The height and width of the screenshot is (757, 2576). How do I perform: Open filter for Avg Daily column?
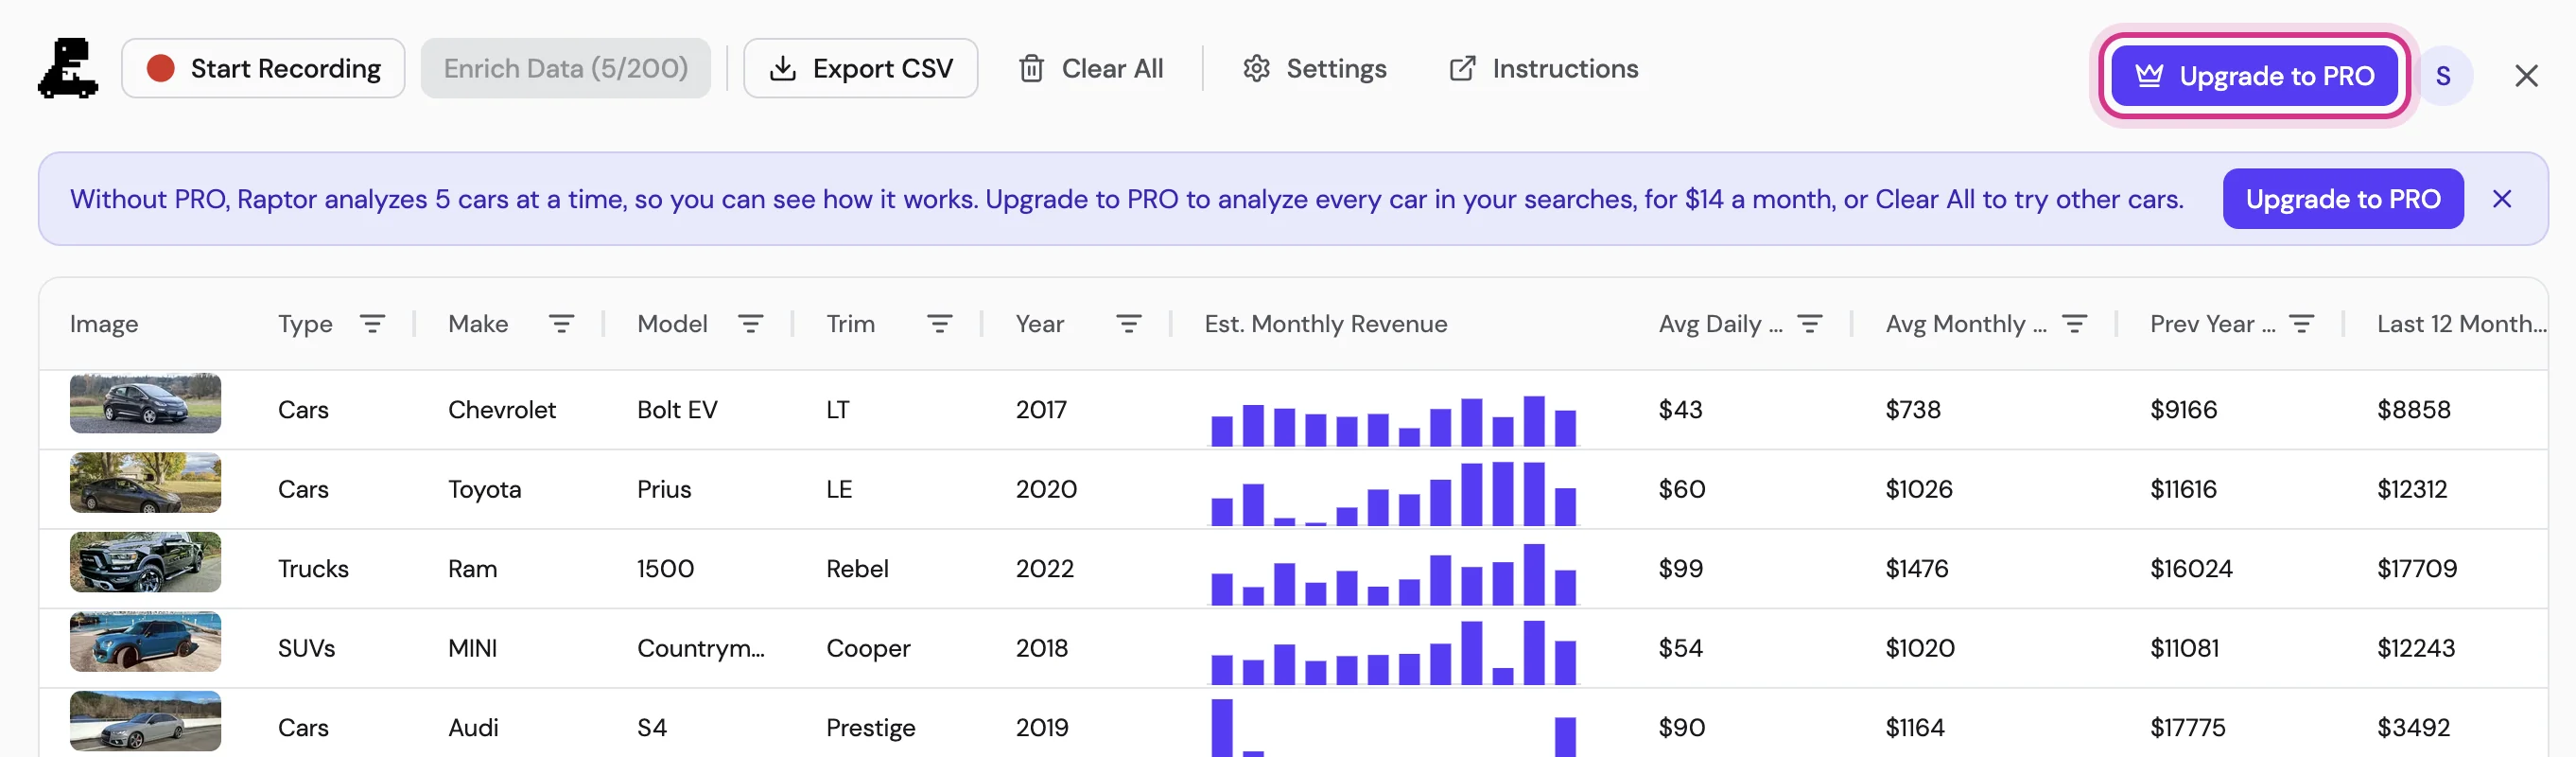click(1809, 324)
